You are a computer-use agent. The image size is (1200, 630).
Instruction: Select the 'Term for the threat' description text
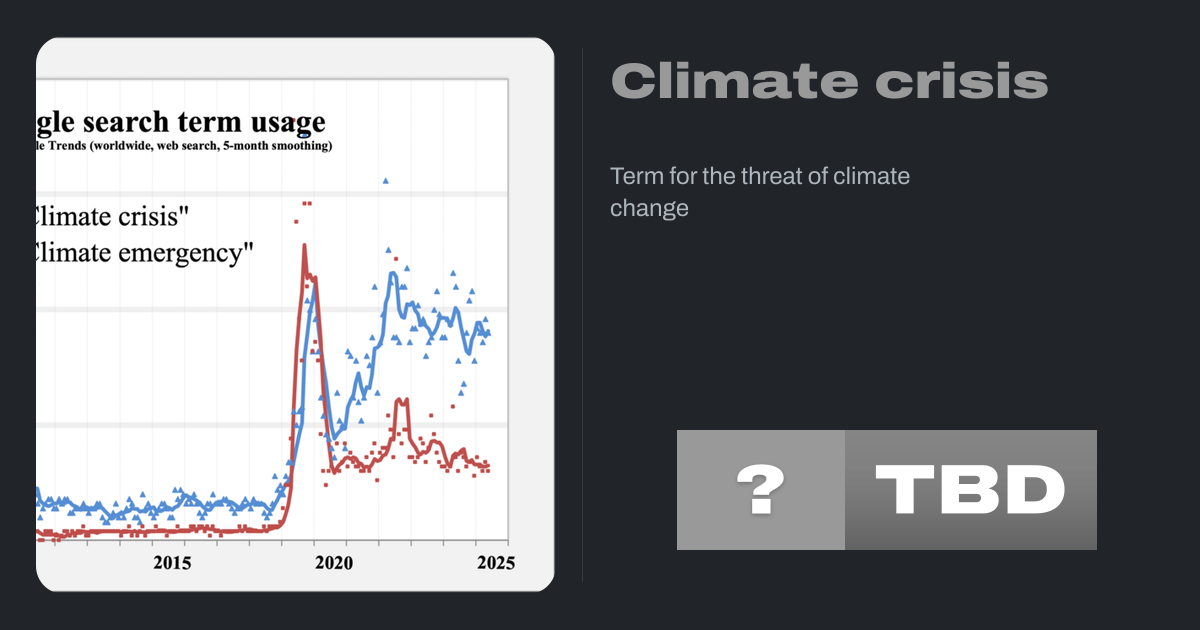760,192
